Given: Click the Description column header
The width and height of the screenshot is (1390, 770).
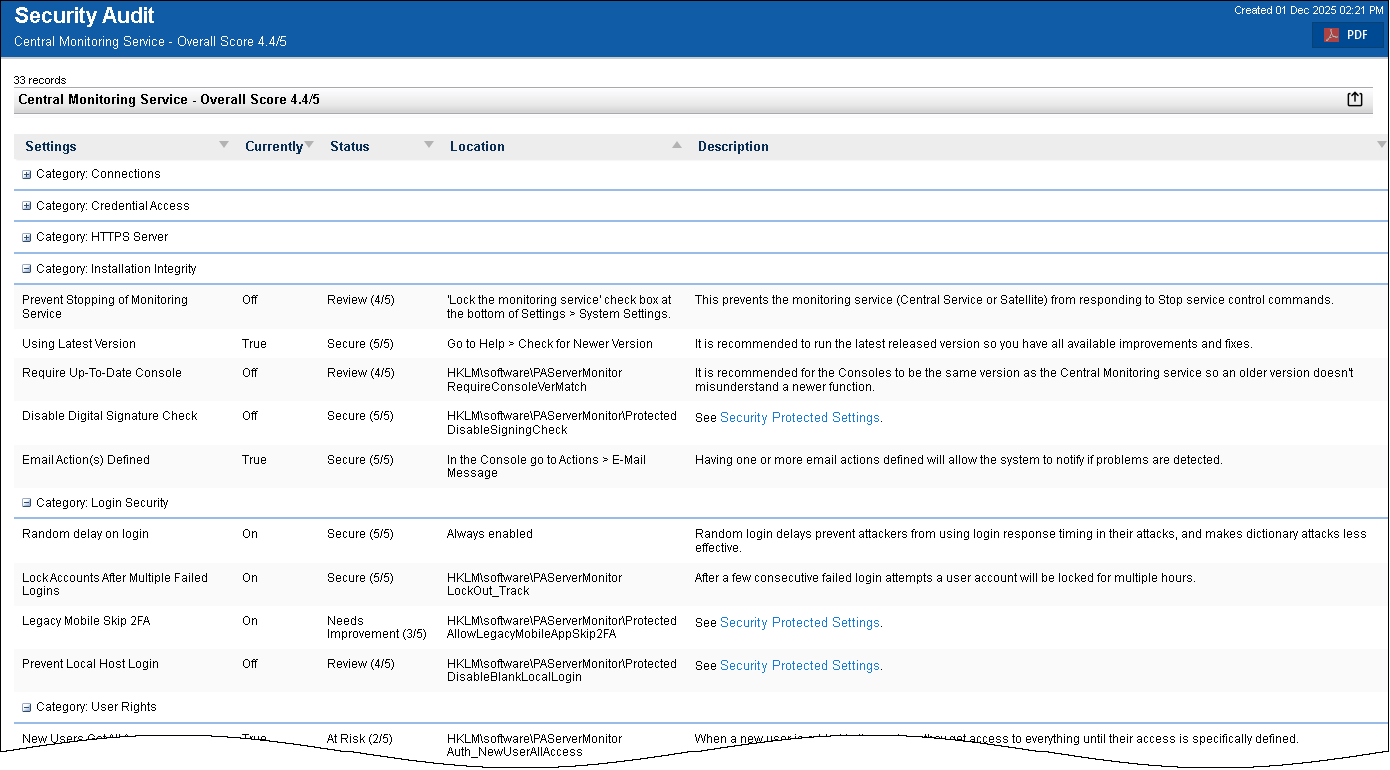Looking at the screenshot, I should point(733,147).
